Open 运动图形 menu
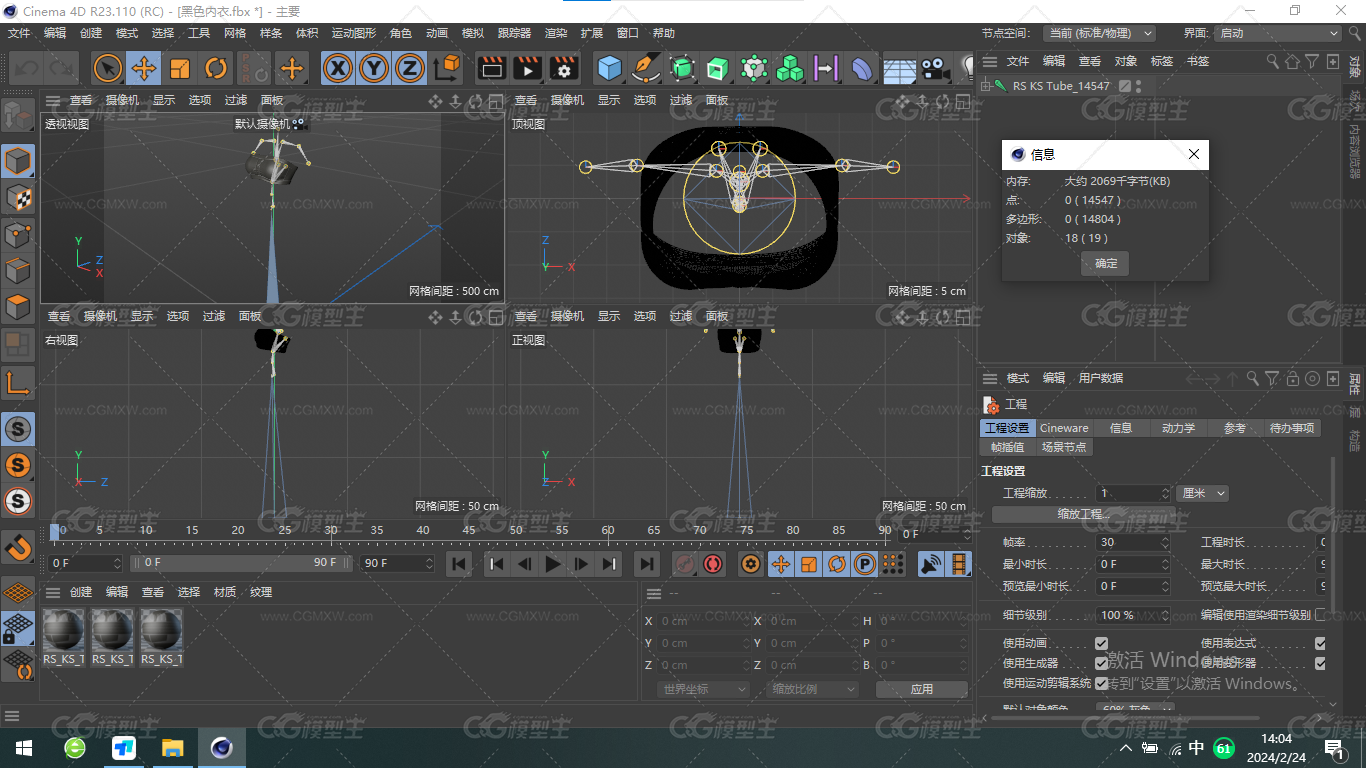Screen dimensions: 1366x768 (353, 33)
